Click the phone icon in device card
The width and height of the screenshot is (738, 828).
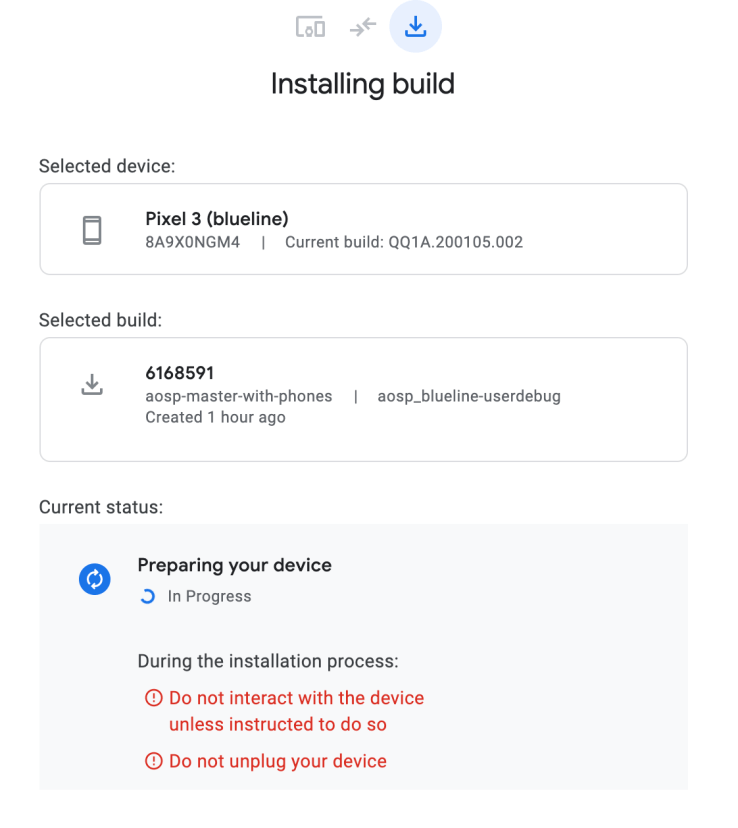[92, 230]
